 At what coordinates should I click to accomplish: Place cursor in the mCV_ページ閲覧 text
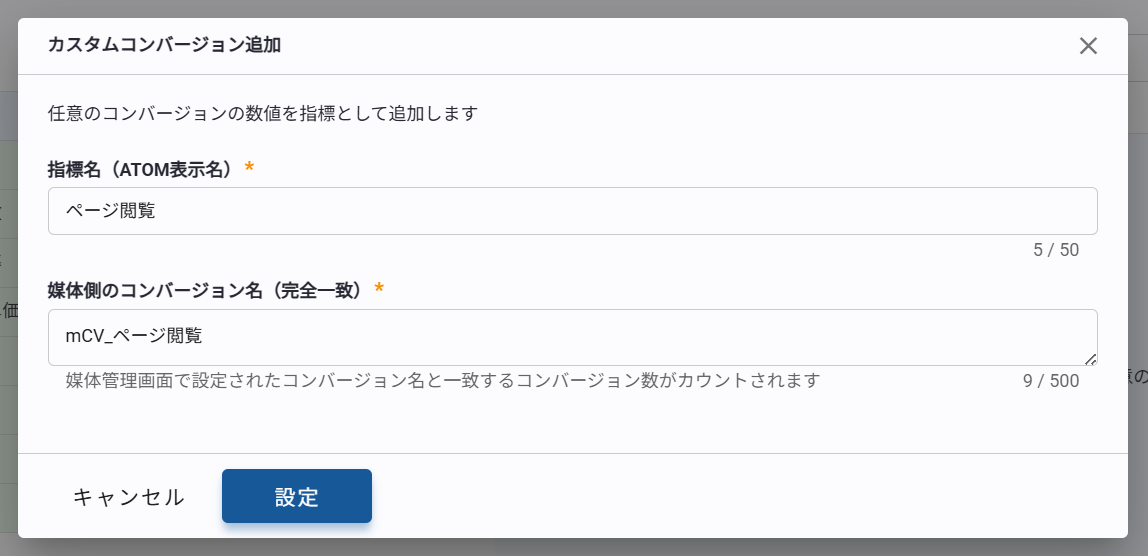tap(134, 337)
